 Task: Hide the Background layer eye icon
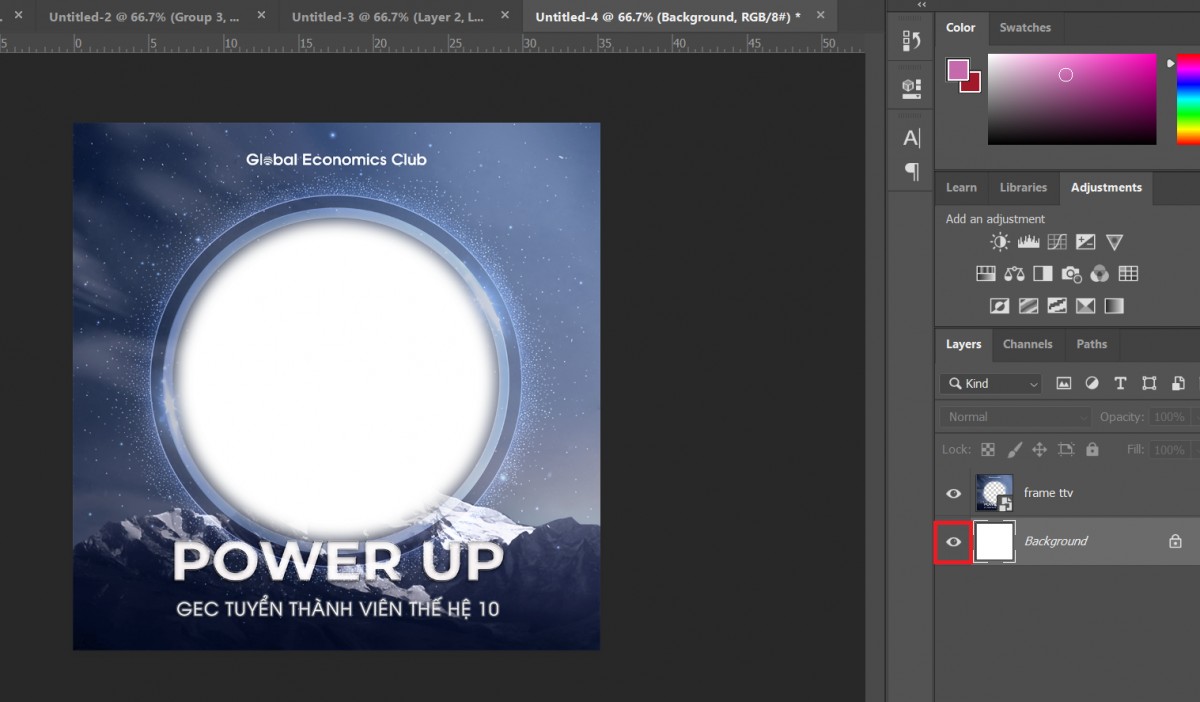pyautogui.click(x=953, y=542)
